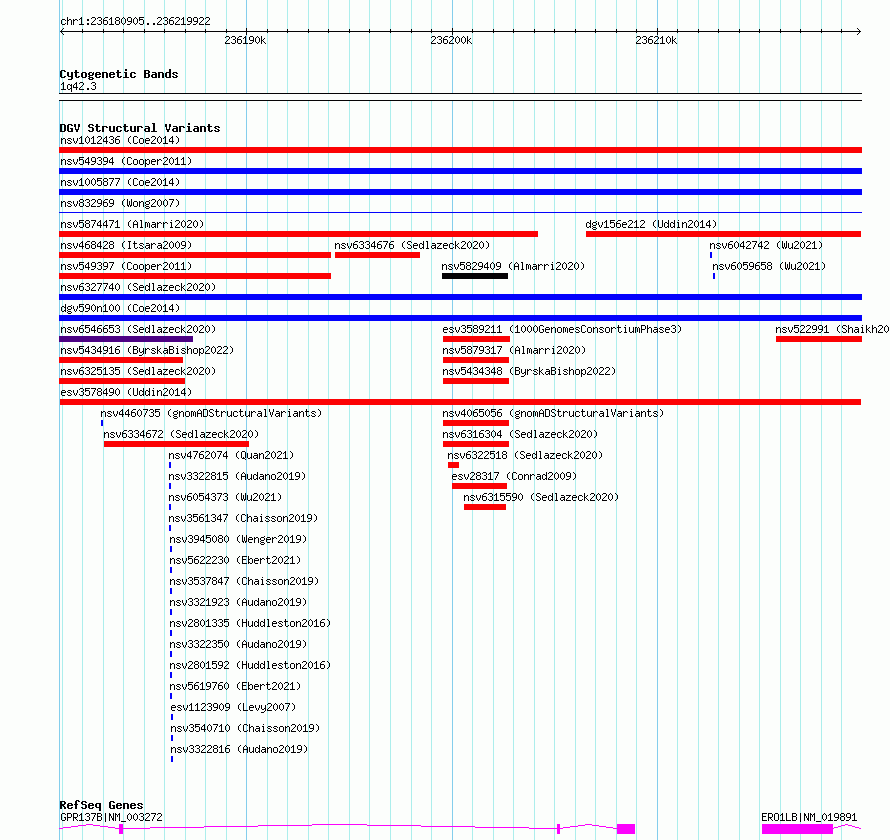Open nsv6315590 (Sedlazeck2020) label
The height and width of the screenshot is (840, 890).
pos(541,497)
